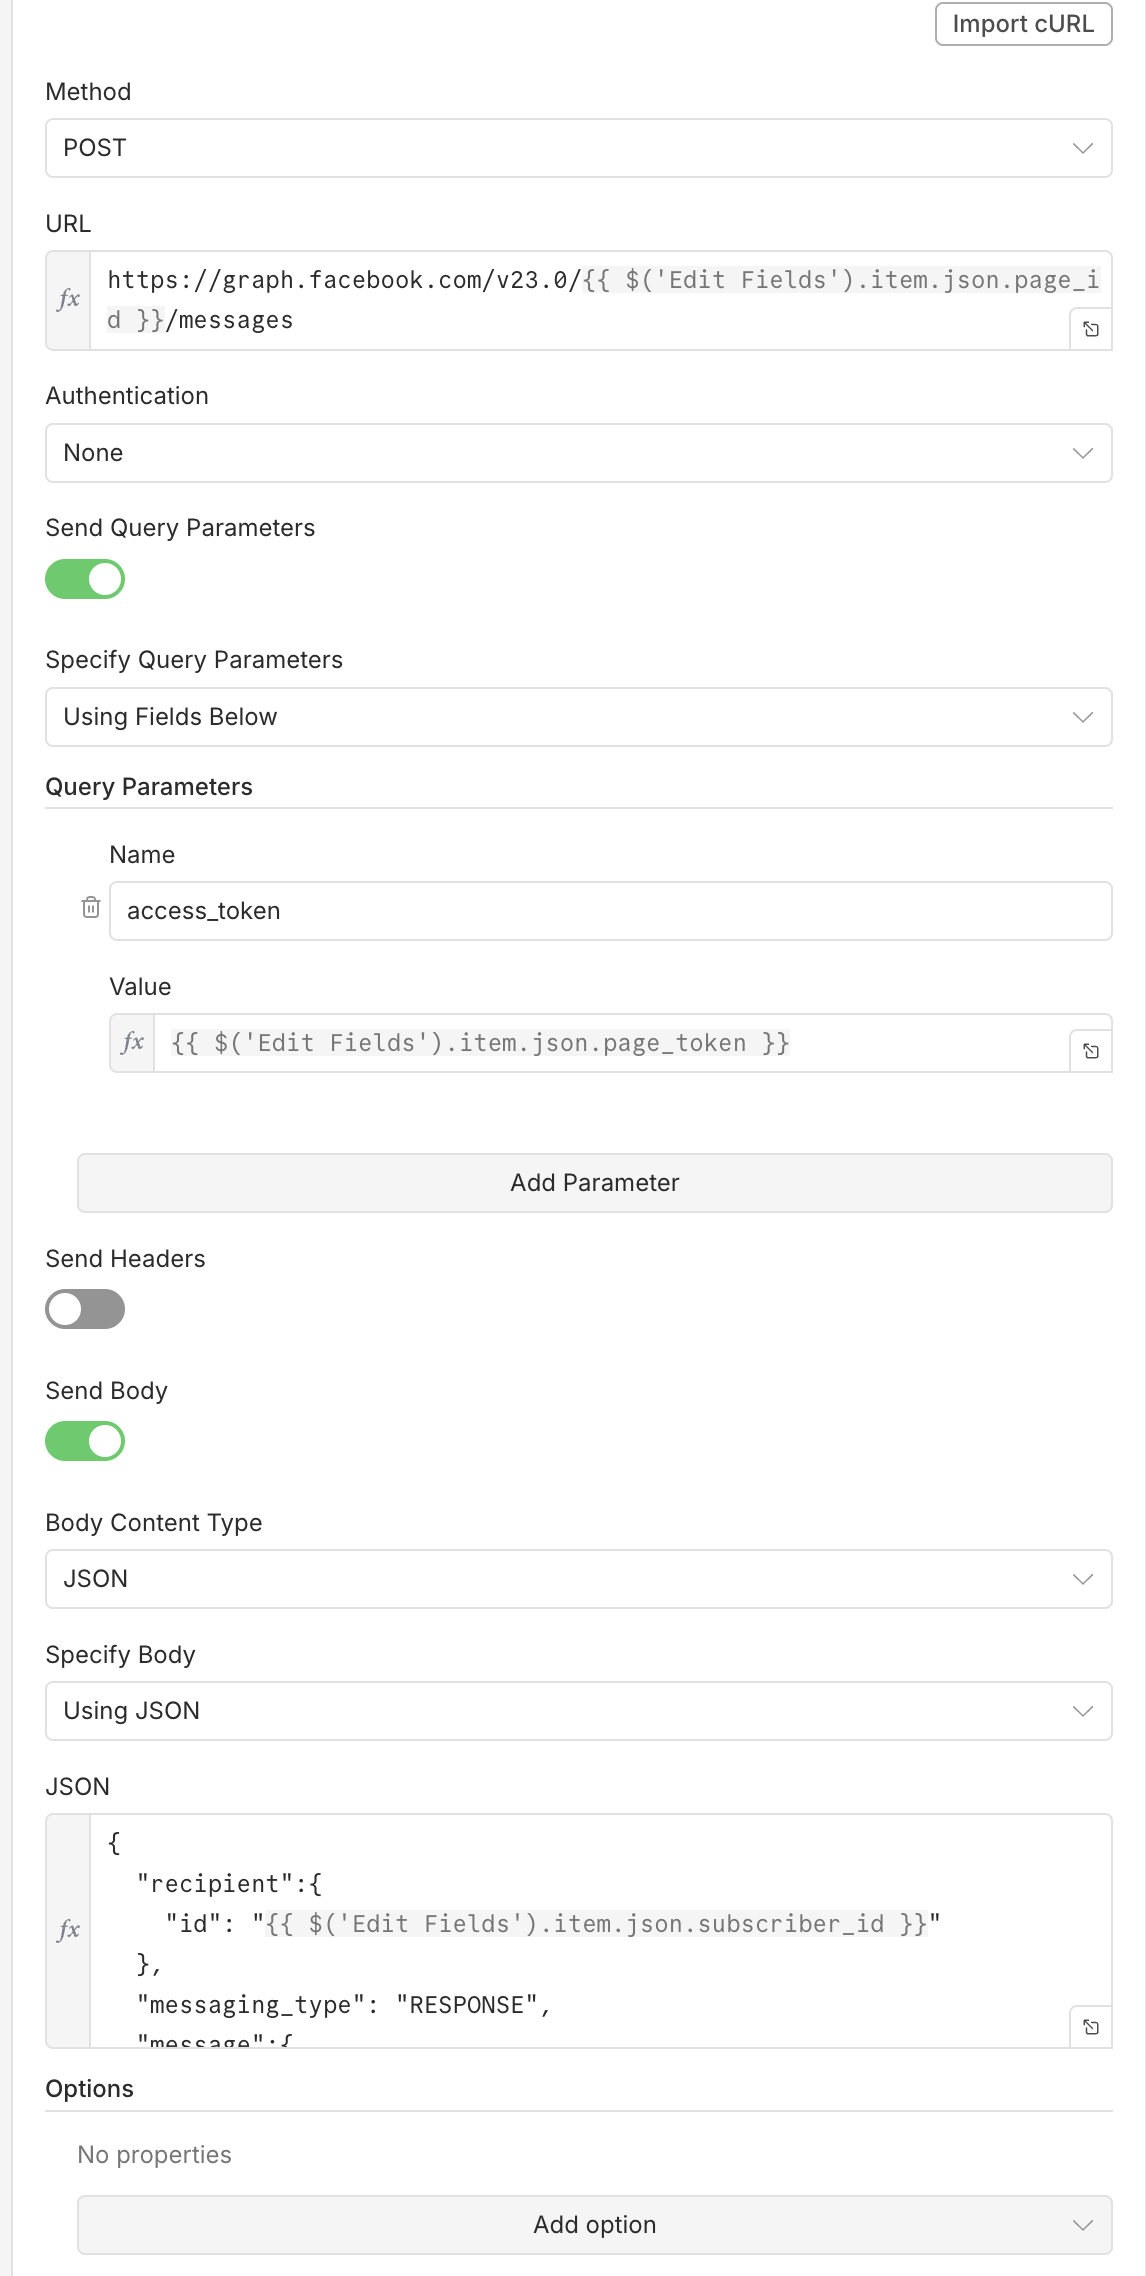Click the fx icon on the URL field
This screenshot has width=1146, height=2276.
[69, 299]
